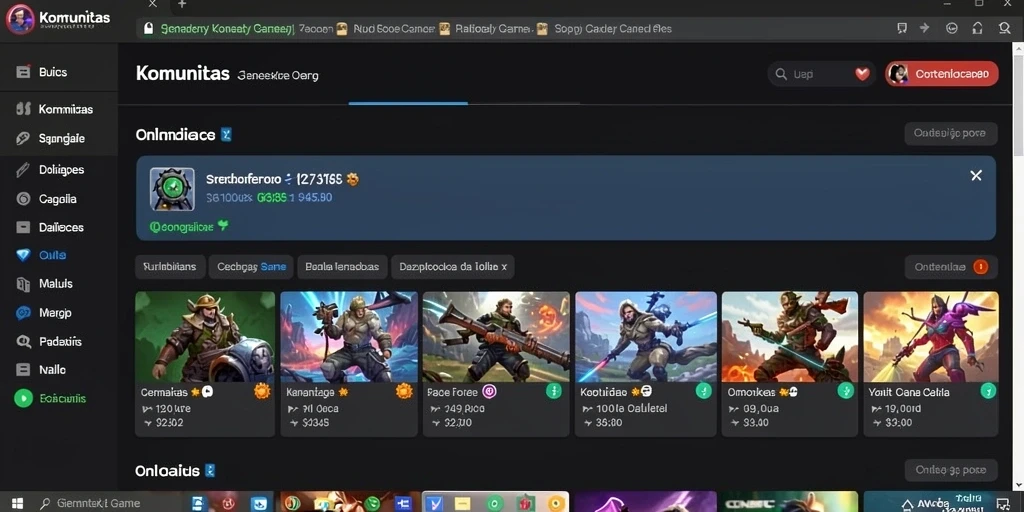The height and width of the screenshot is (512, 1024).
Task: Open the Cemakas game thumbnail
Action: tap(205, 336)
